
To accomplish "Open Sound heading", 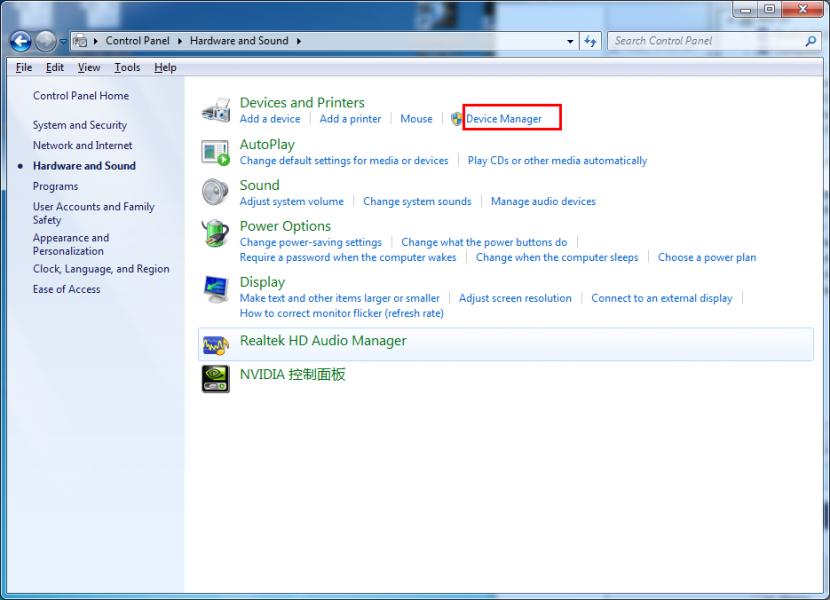I will point(259,185).
